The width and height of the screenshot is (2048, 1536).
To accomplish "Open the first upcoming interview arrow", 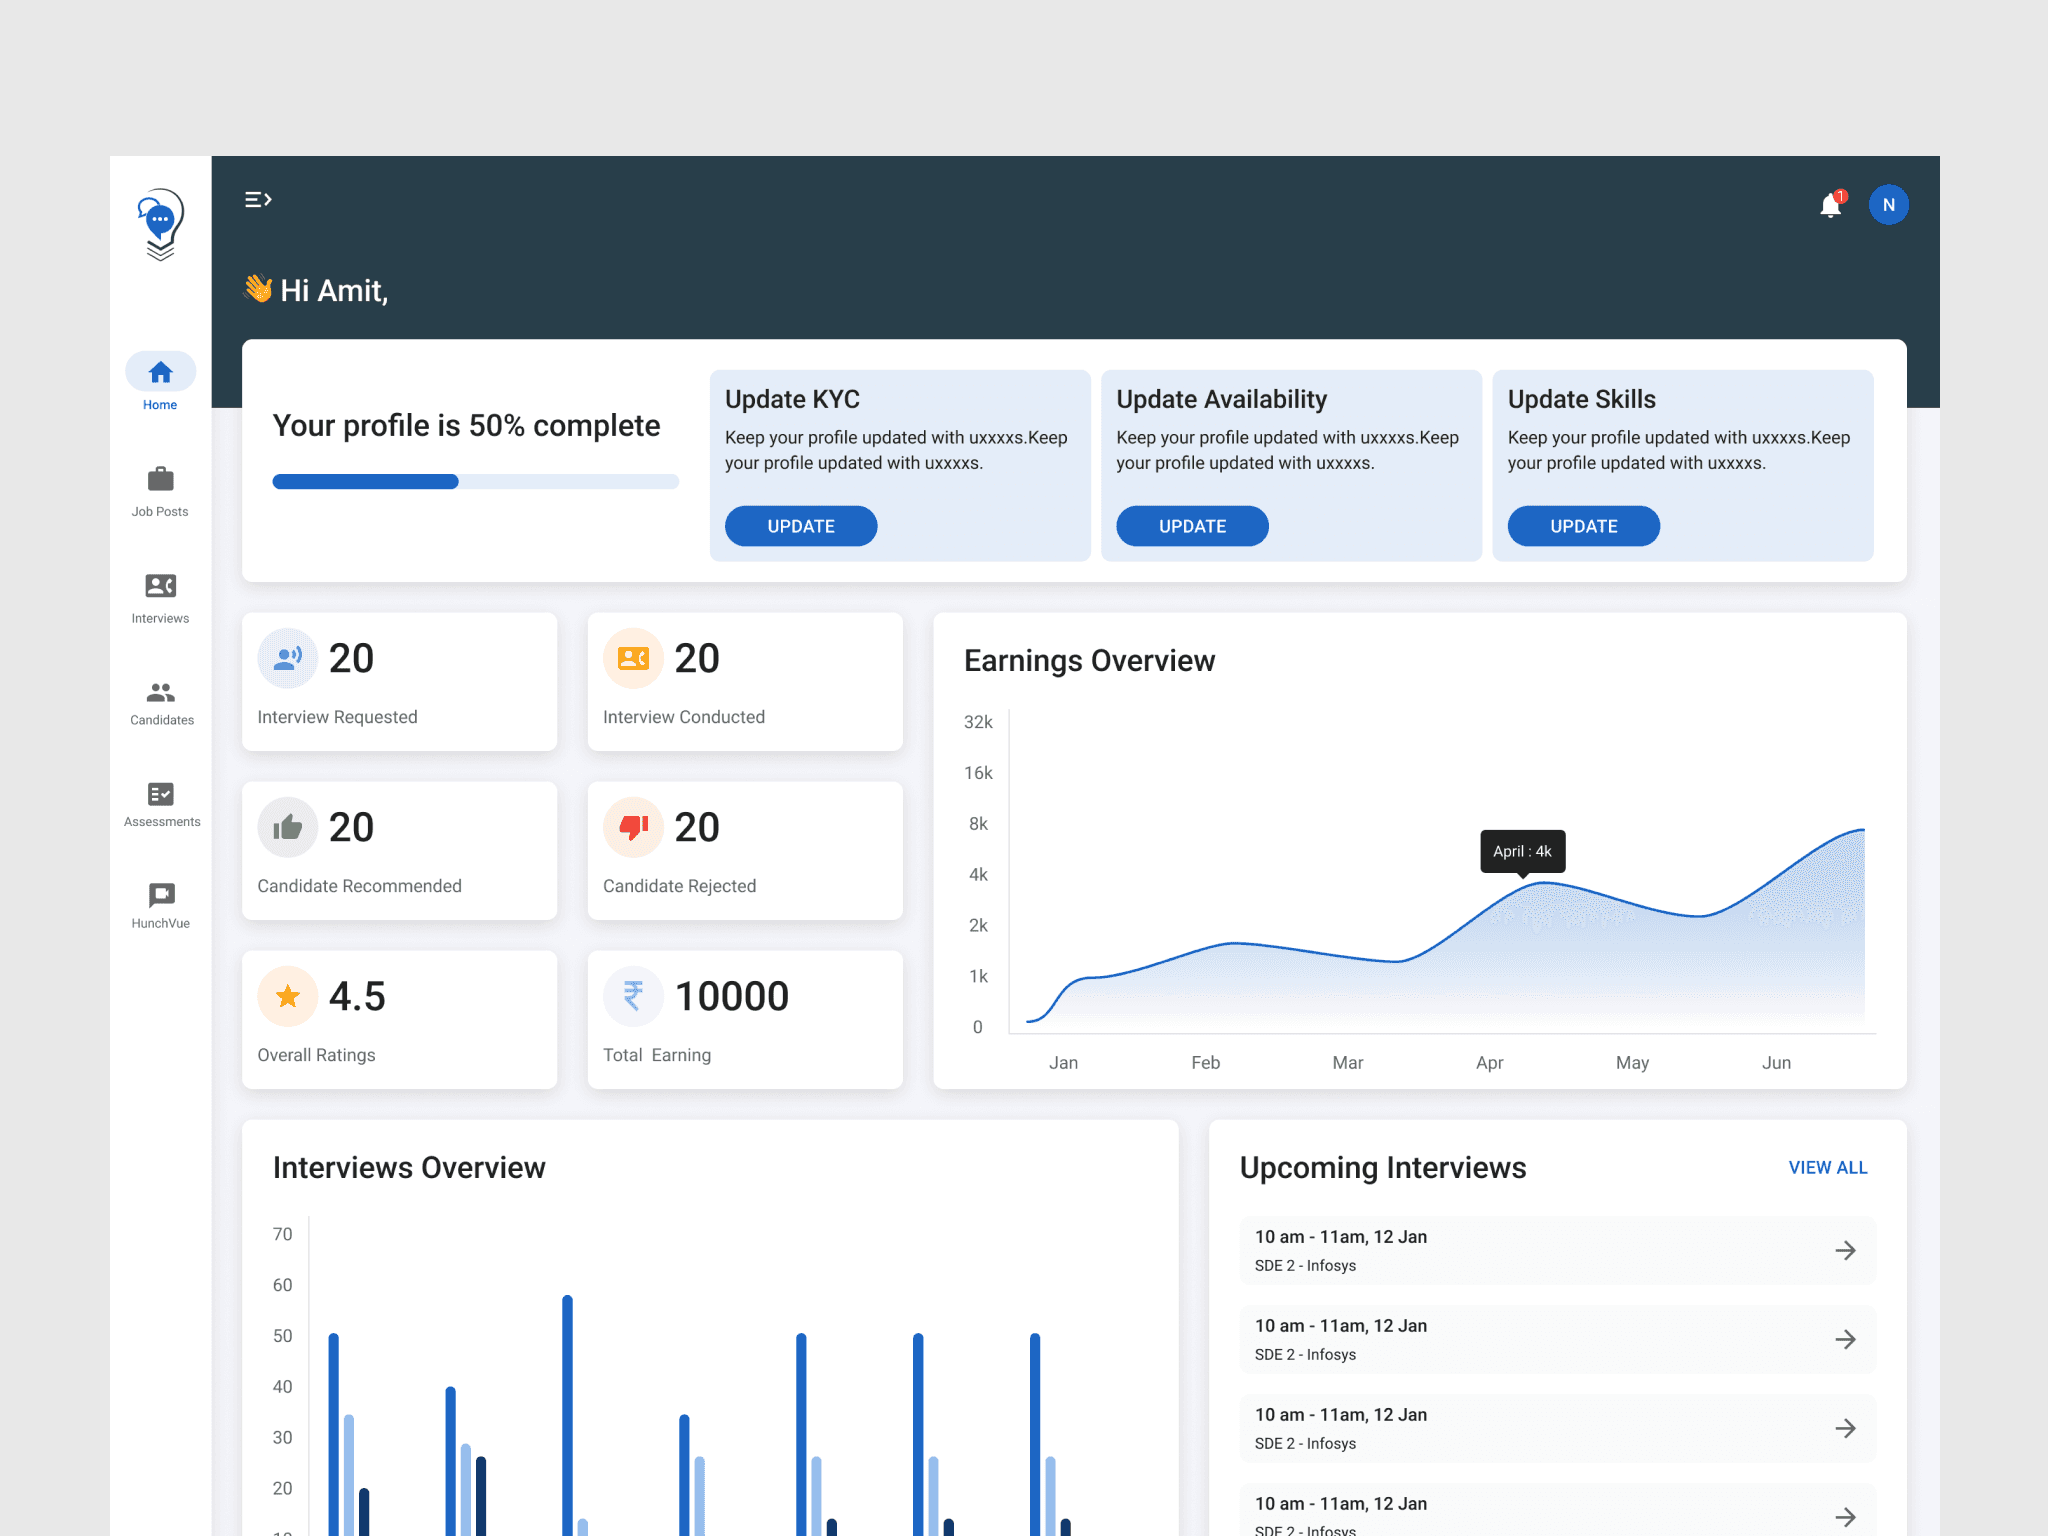I will (1845, 1250).
